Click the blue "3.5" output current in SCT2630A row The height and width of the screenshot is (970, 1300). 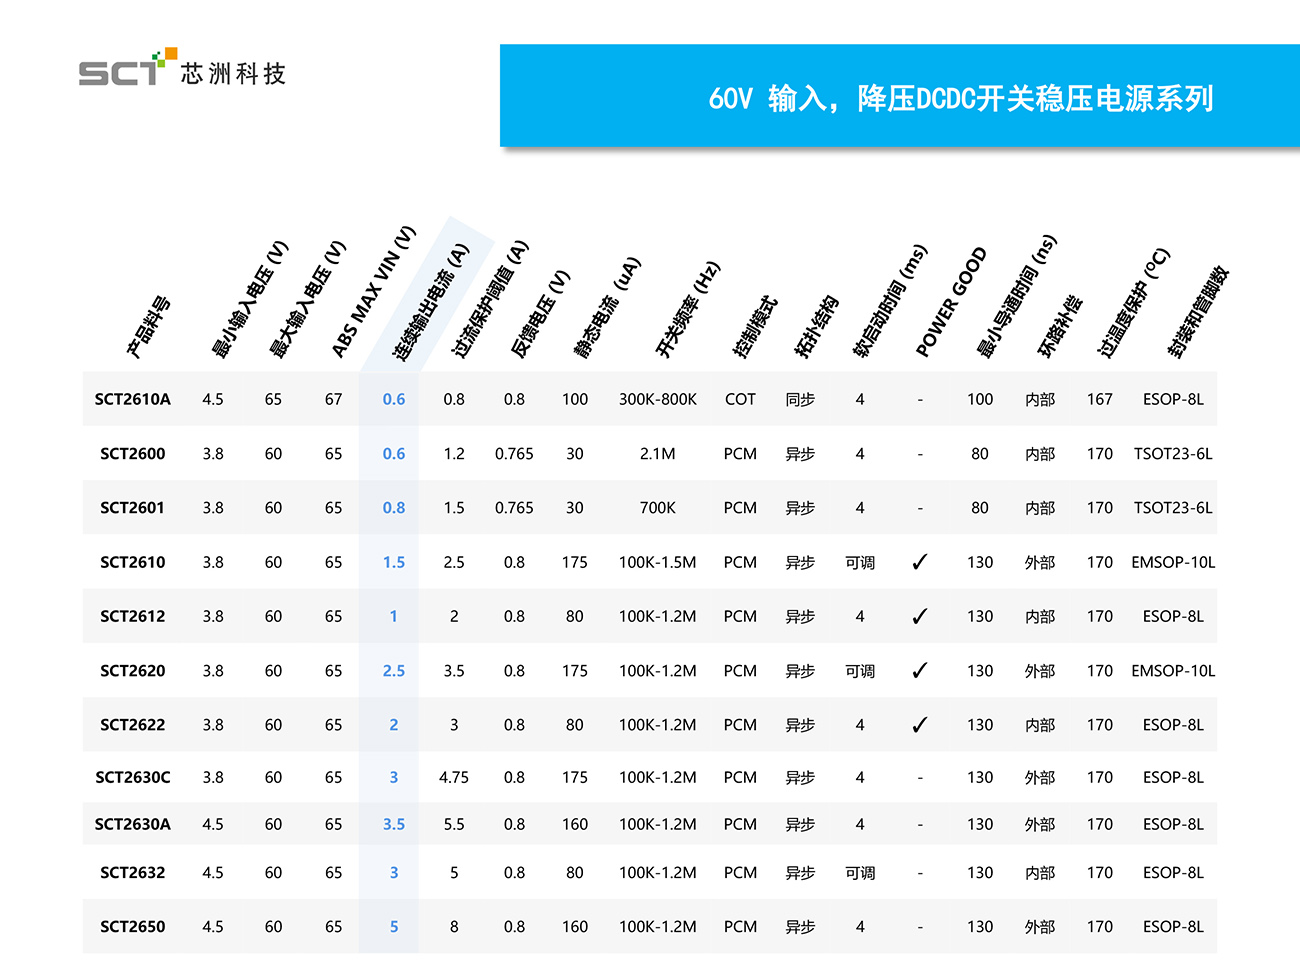tap(394, 824)
